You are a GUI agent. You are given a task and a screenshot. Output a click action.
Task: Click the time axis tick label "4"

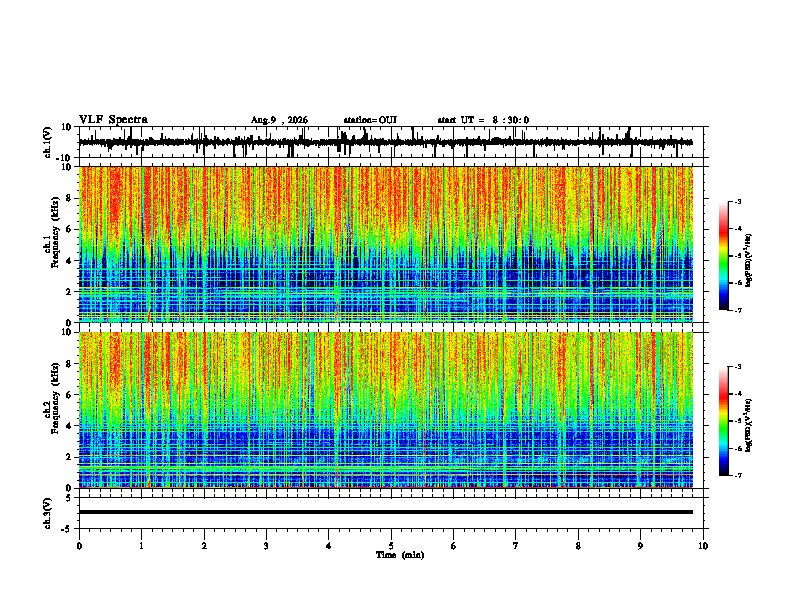pyautogui.click(x=328, y=546)
